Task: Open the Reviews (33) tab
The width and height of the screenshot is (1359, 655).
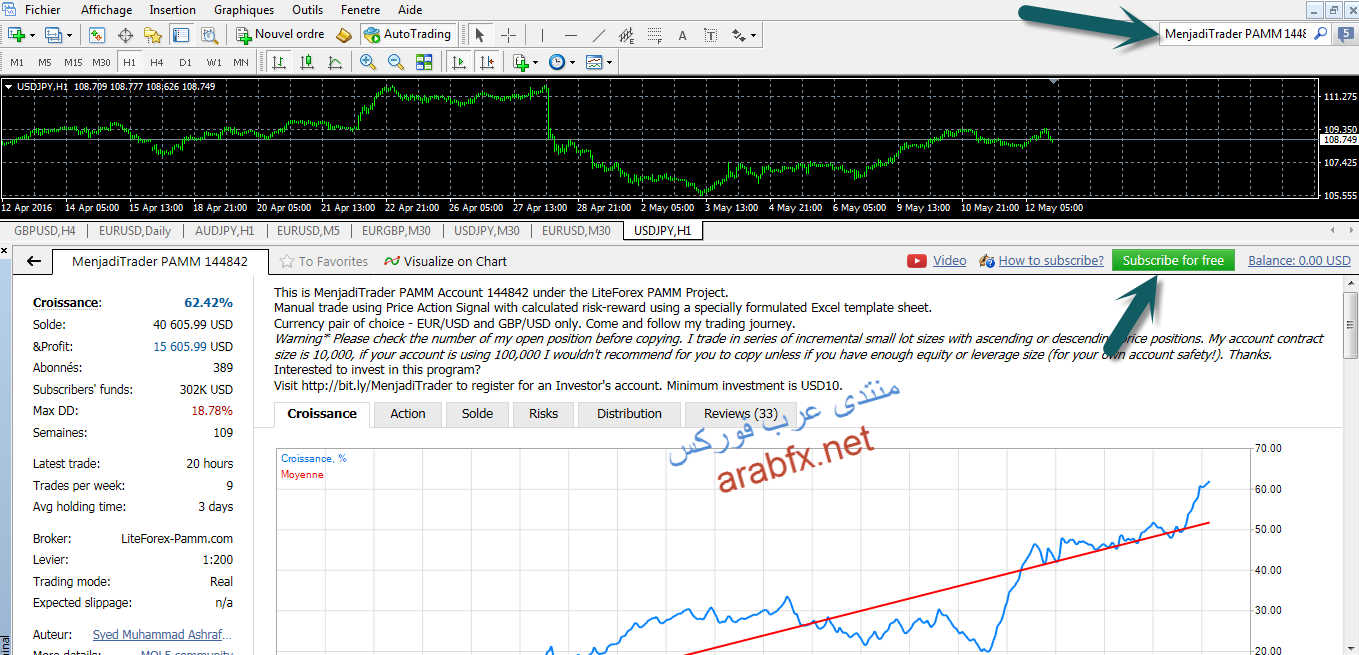Action: click(x=740, y=414)
